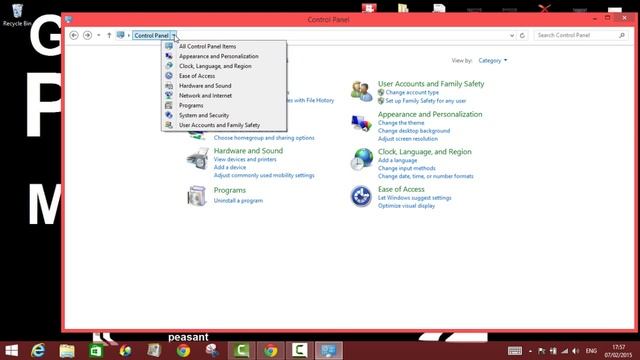
Task: Click the Control Panel window title icon
Action: (x=68, y=20)
